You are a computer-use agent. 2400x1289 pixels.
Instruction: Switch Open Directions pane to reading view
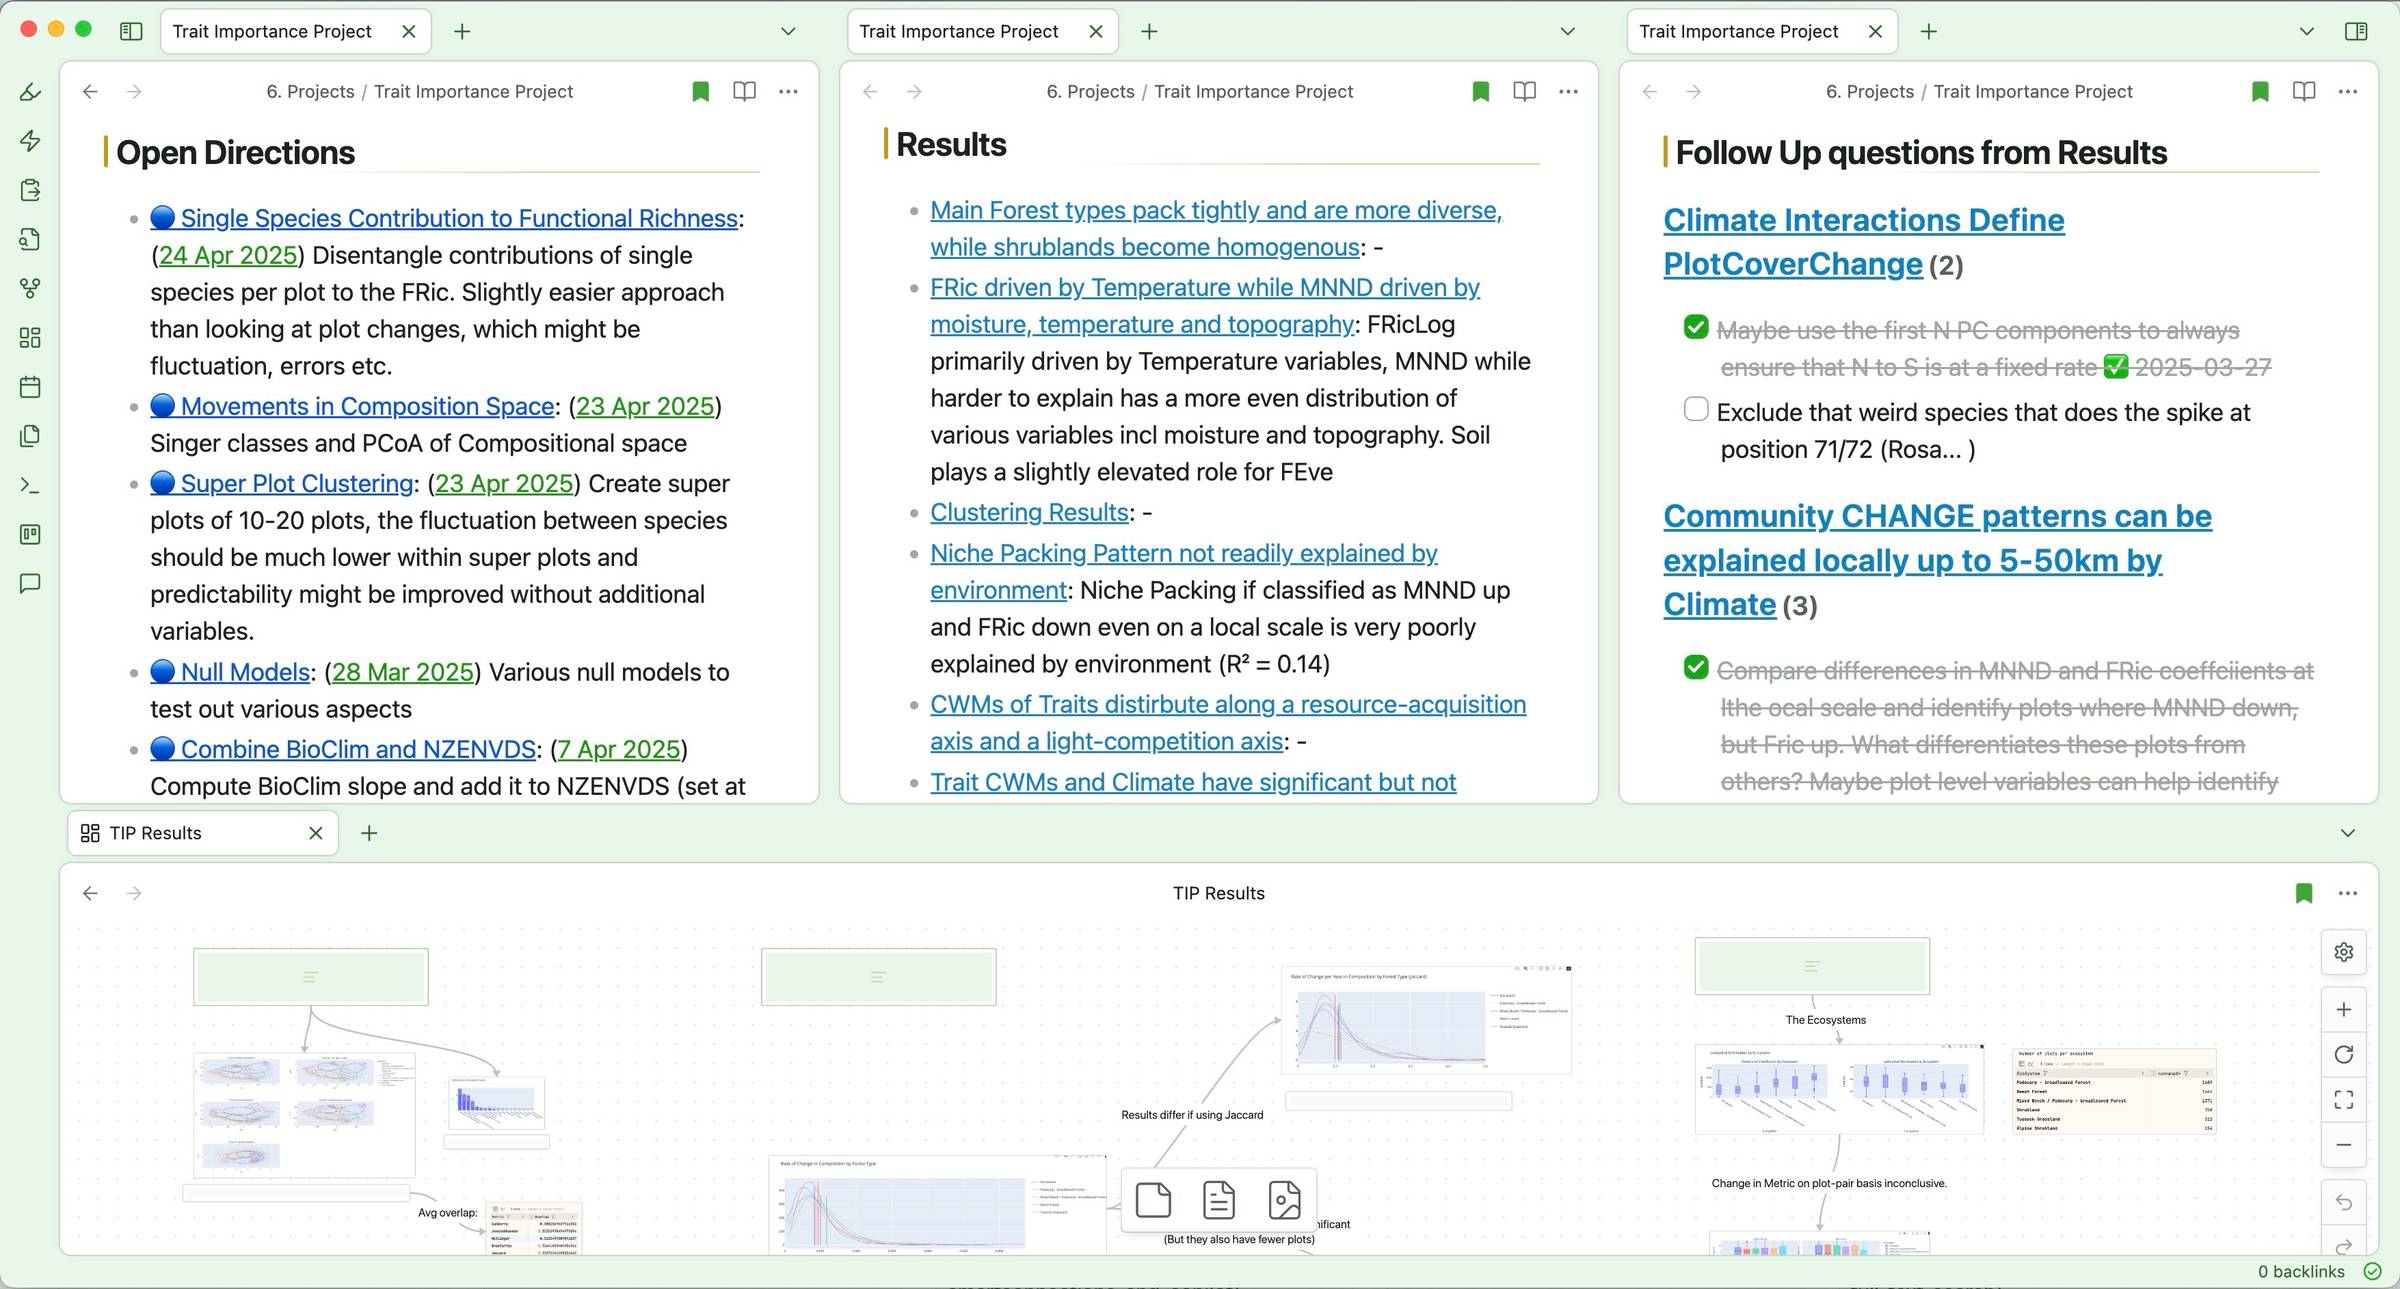(x=744, y=91)
